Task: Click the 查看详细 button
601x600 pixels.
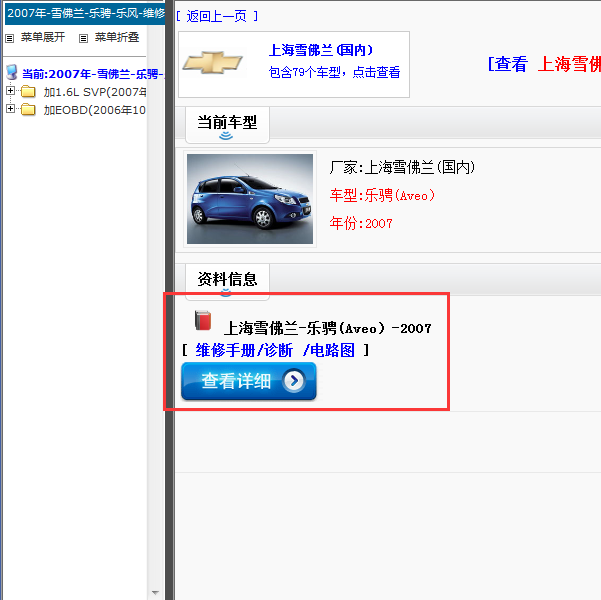Action: click(249, 381)
